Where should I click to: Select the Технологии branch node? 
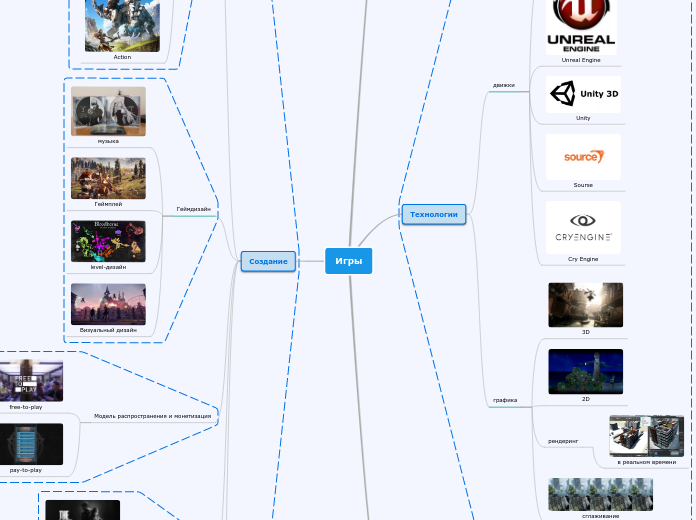pyautogui.click(x=434, y=214)
